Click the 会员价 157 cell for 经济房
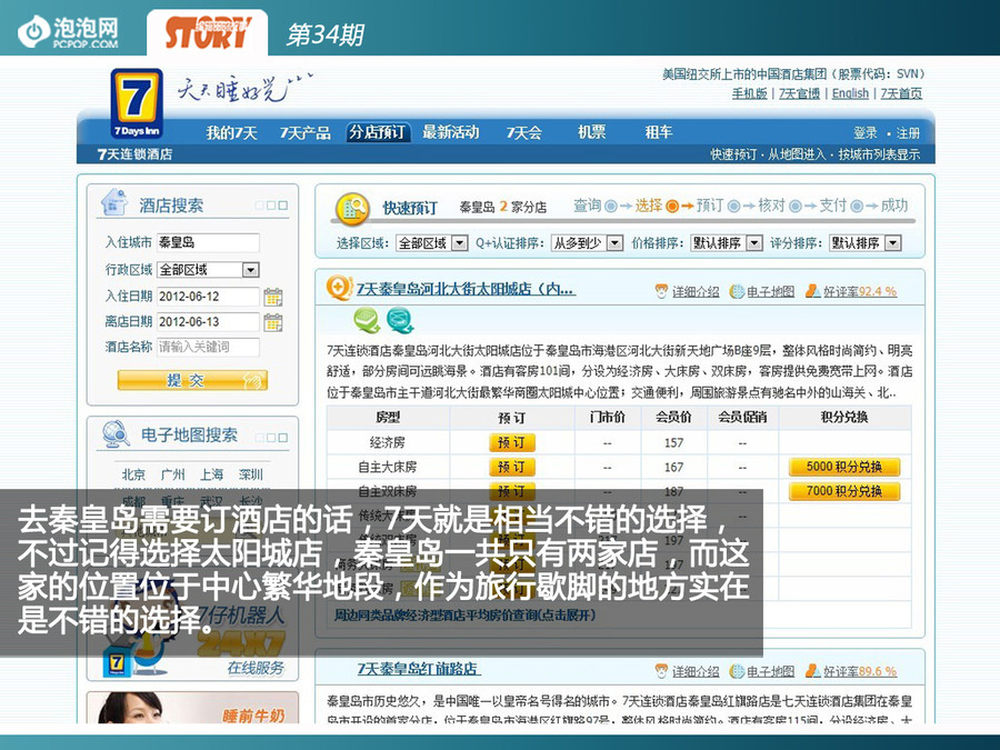Viewport: 1000px width, 750px height. pyautogui.click(x=674, y=443)
